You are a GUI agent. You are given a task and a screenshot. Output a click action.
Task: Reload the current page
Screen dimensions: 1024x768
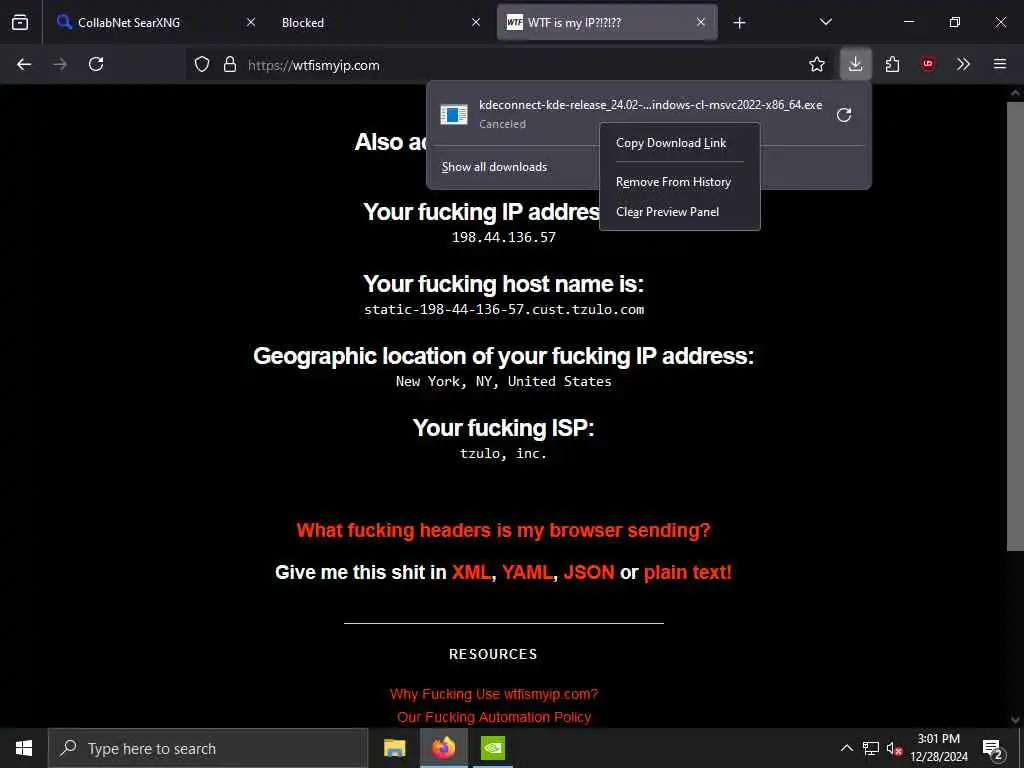96,64
